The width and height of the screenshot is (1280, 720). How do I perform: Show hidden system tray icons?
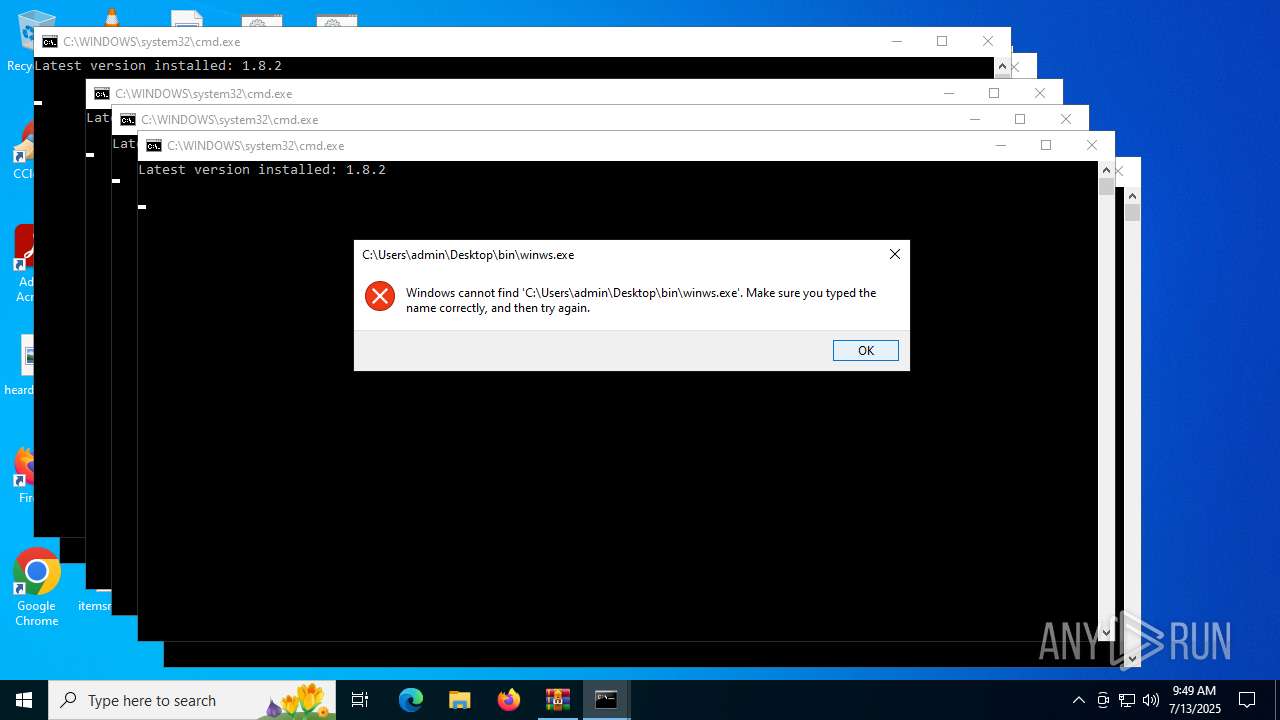click(x=1078, y=700)
